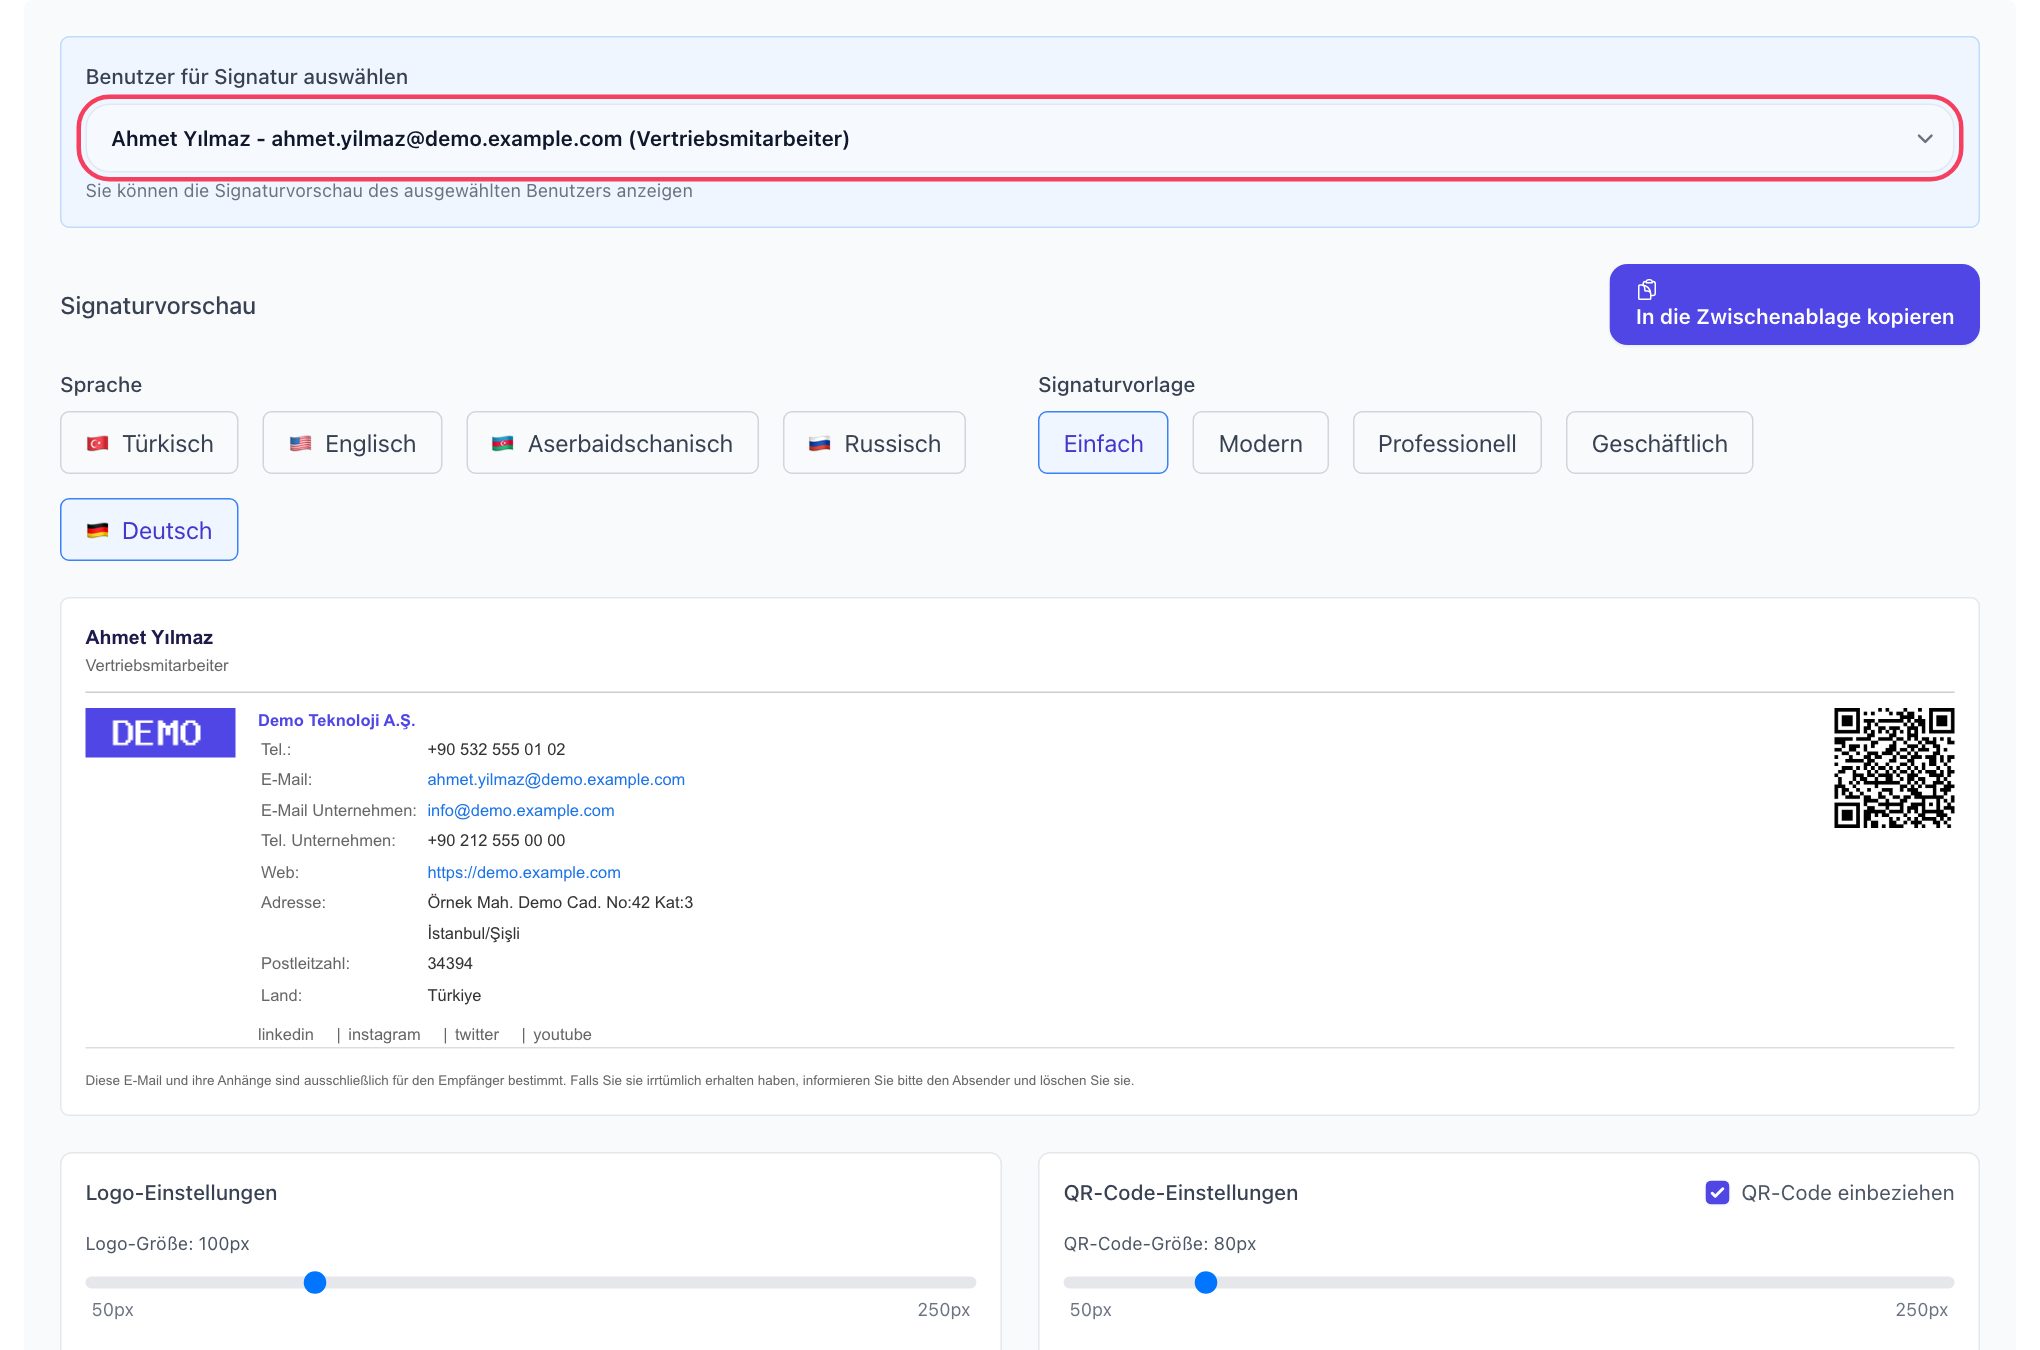Viewport: 2040px width, 1350px height.
Task: Click the Azerbaijan flag icon
Action: tap(503, 443)
